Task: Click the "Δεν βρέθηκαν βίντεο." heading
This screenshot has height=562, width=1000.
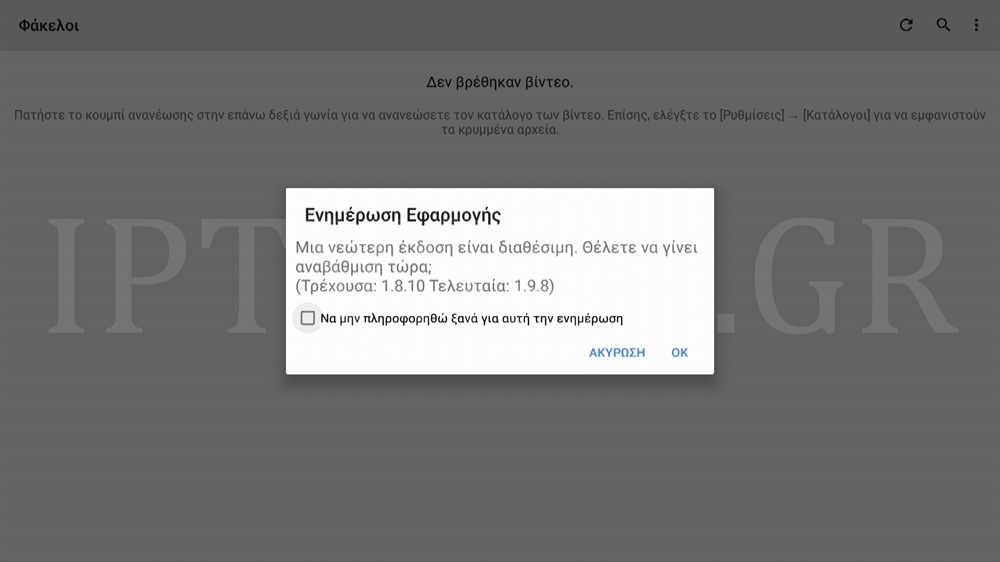Action: 499,82
